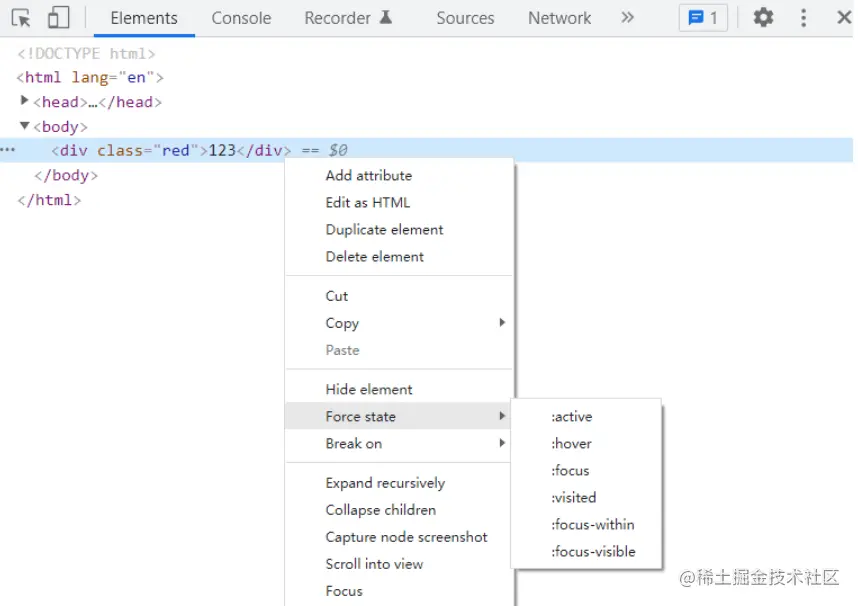Choose Capture node screenshot
Viewport: 858px width, 606px height.
(399, 537)
